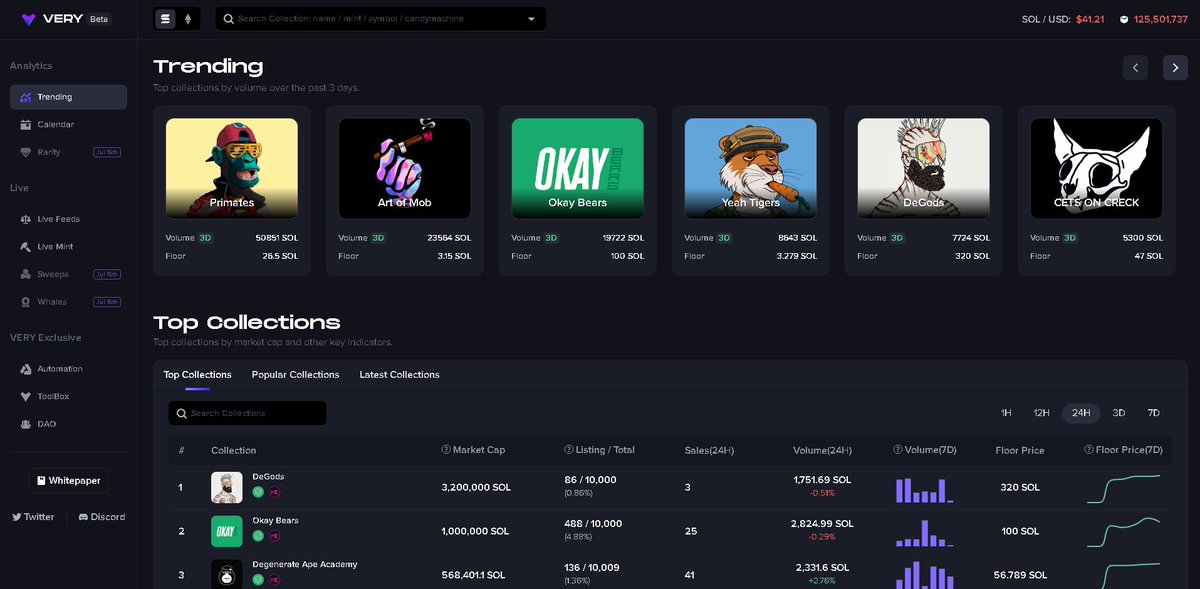Select the 3D time range
1200x589 pixels.
(1119, 413)
